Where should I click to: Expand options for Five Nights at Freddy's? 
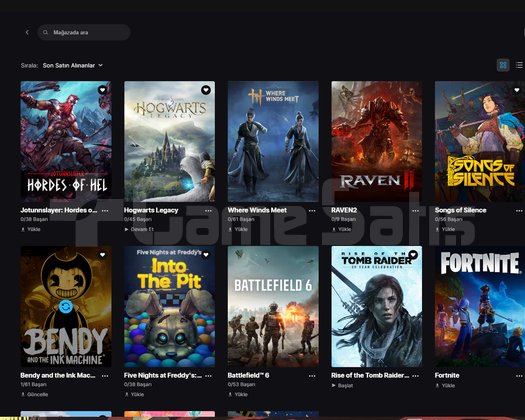[x=208, y=376]
